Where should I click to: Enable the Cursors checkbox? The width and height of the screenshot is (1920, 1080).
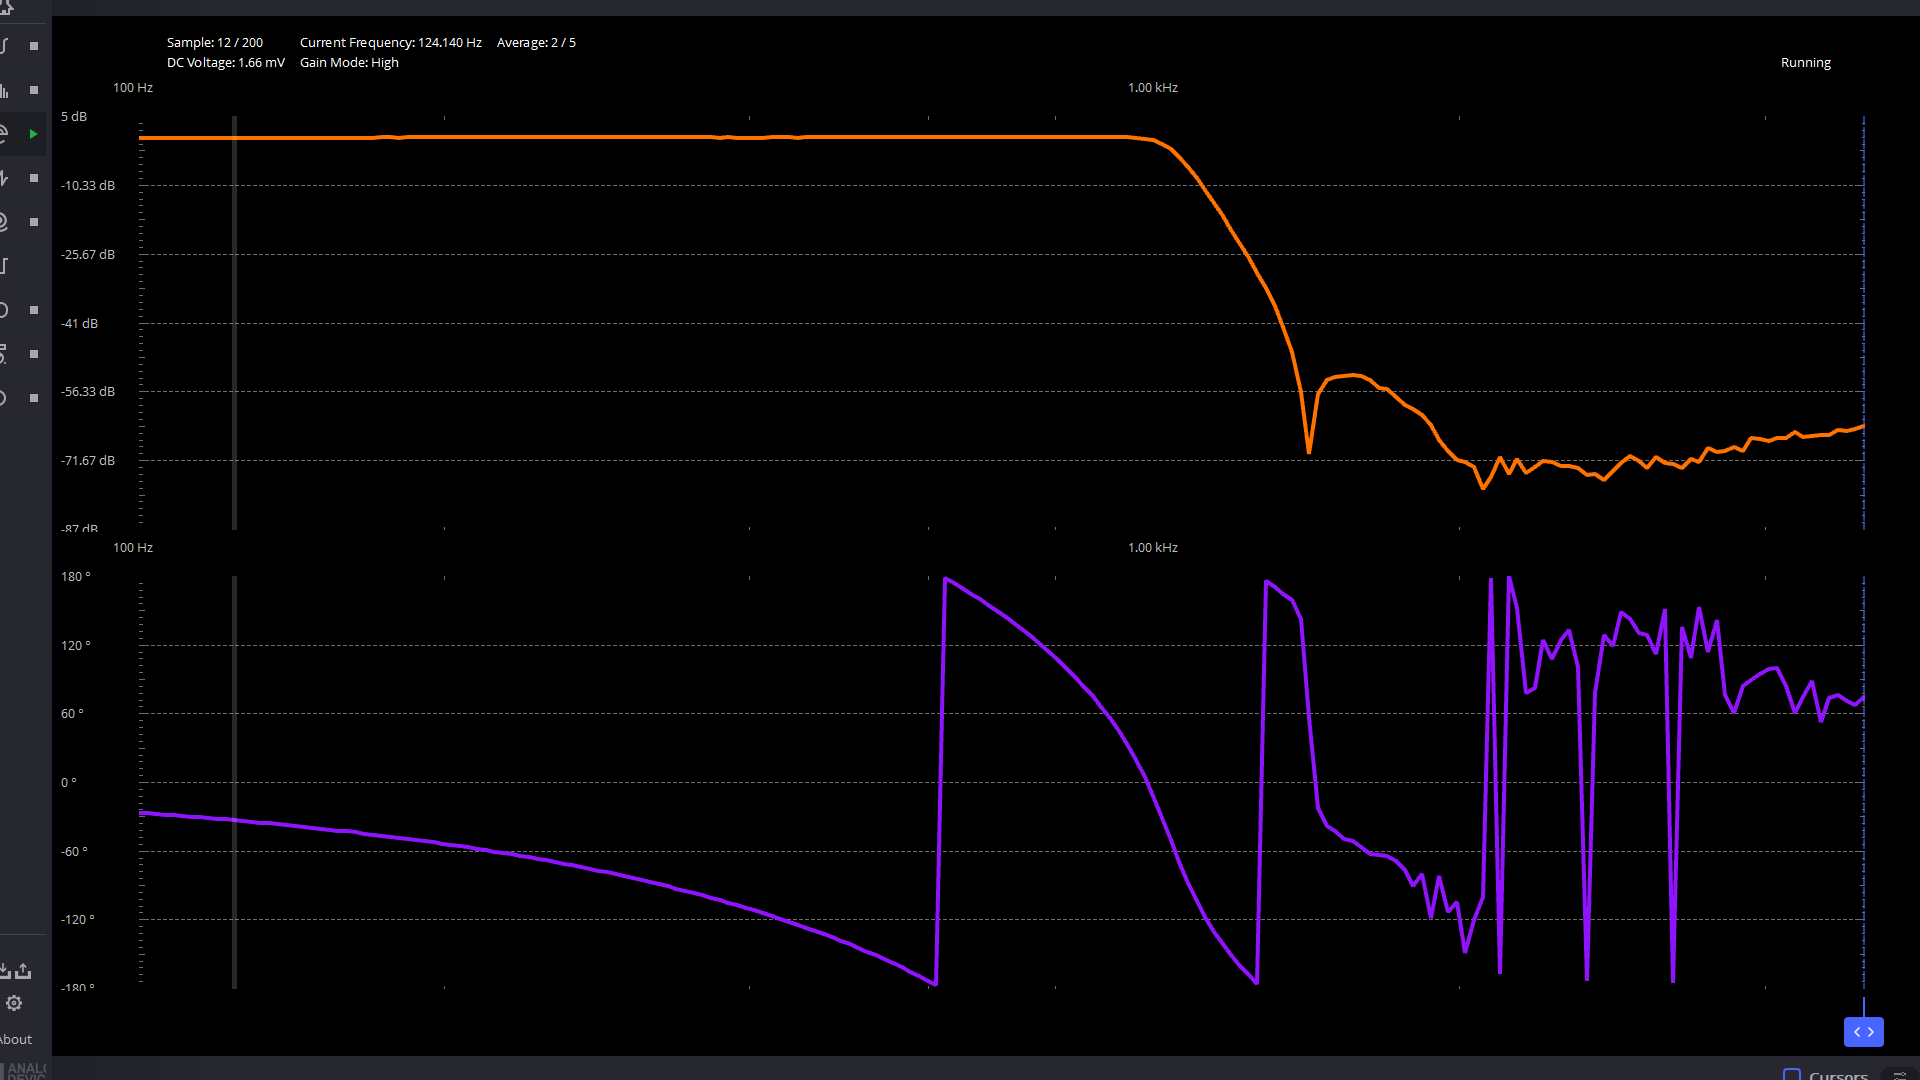[1792, 1075]
